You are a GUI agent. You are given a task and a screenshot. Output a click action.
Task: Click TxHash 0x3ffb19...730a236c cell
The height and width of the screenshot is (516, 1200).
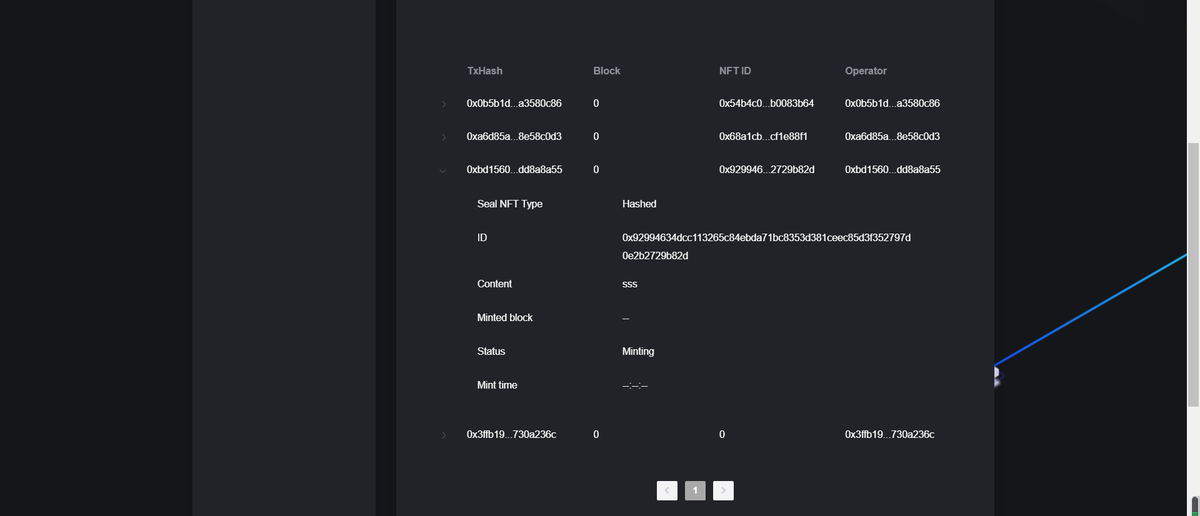[511, 434]
